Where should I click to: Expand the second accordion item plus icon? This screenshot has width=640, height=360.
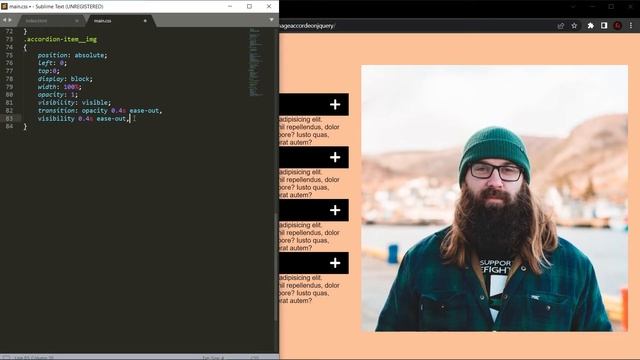point(335,157)
